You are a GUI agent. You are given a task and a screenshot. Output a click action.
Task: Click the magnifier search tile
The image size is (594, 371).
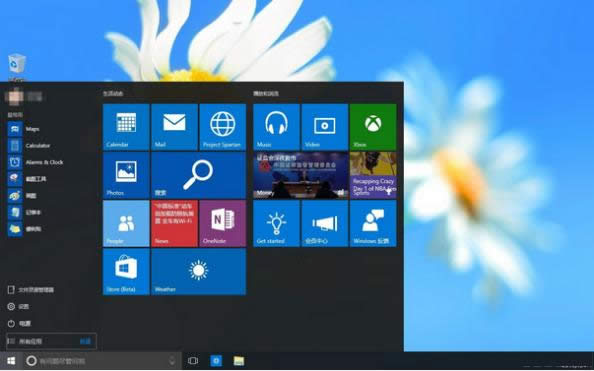point(199,175)
